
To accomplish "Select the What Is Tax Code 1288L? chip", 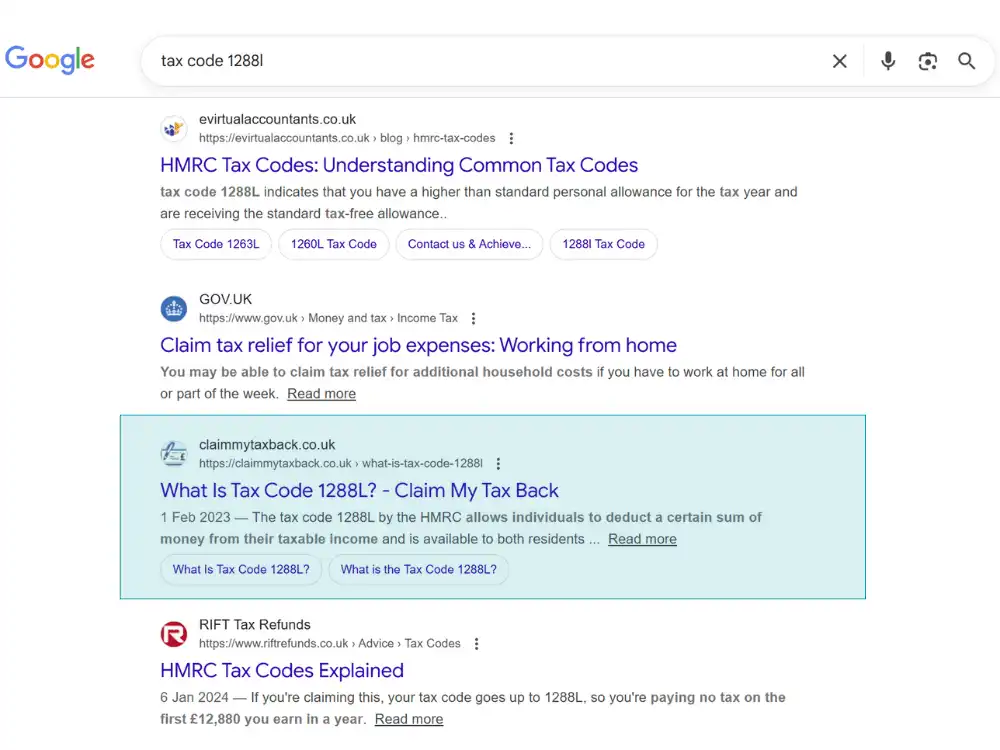I will [x=240, y=569].
